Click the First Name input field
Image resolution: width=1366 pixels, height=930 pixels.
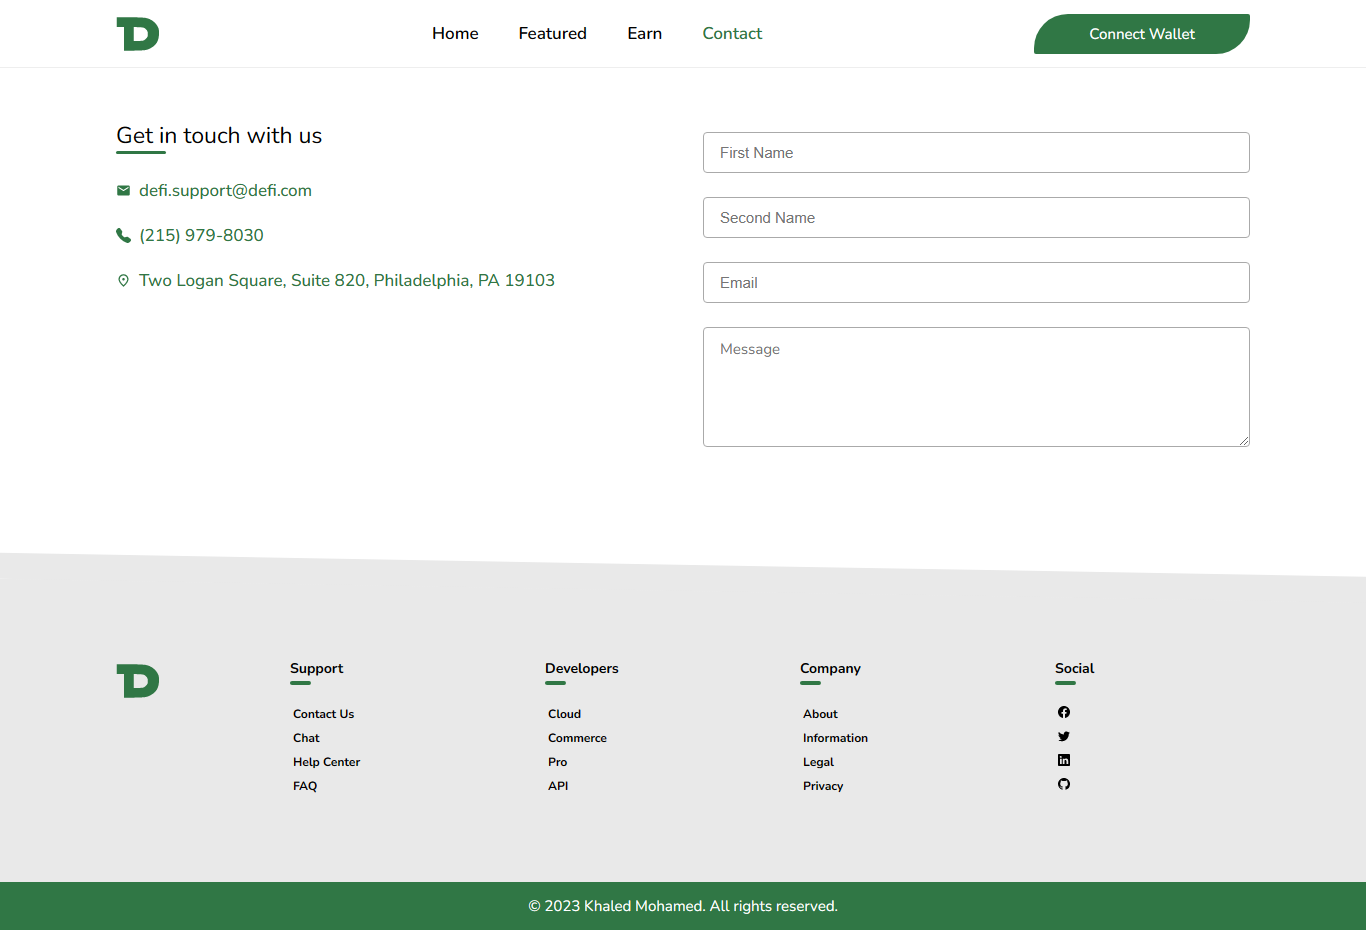point(976,152)
